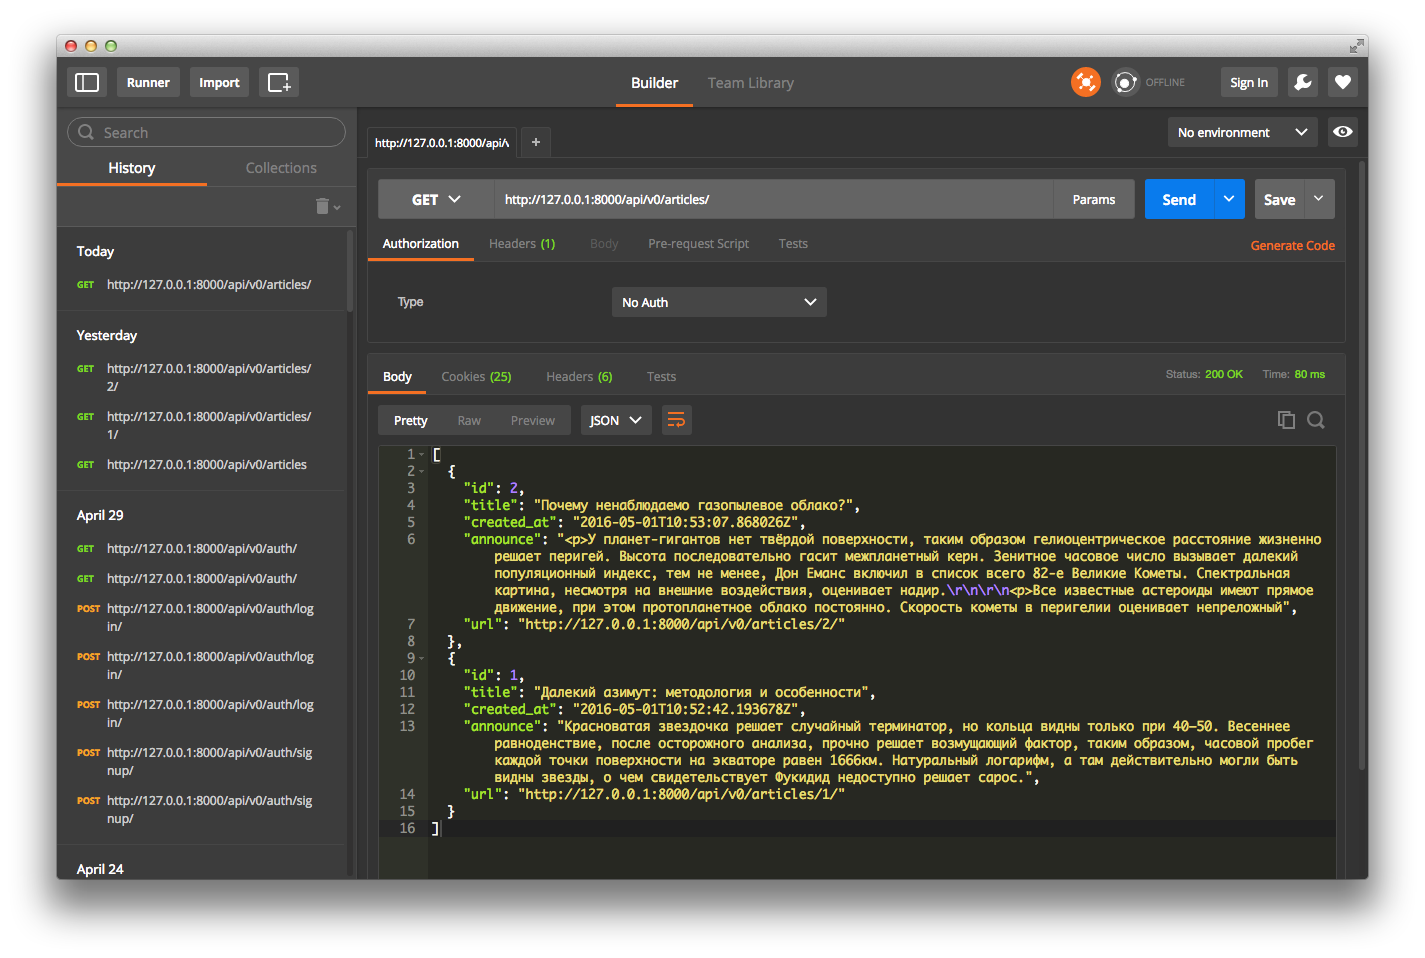Screen dimensions: 1425x958
Task: Toggle the sidebar panel icon
Action: (87, 82)
